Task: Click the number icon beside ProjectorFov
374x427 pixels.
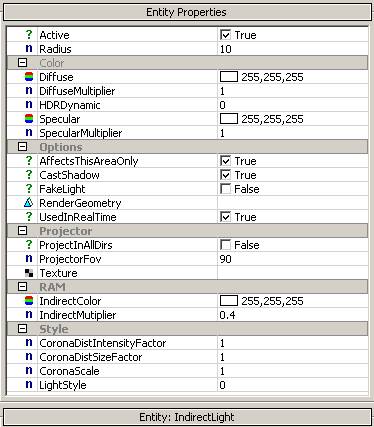Action: click(29, 259)
